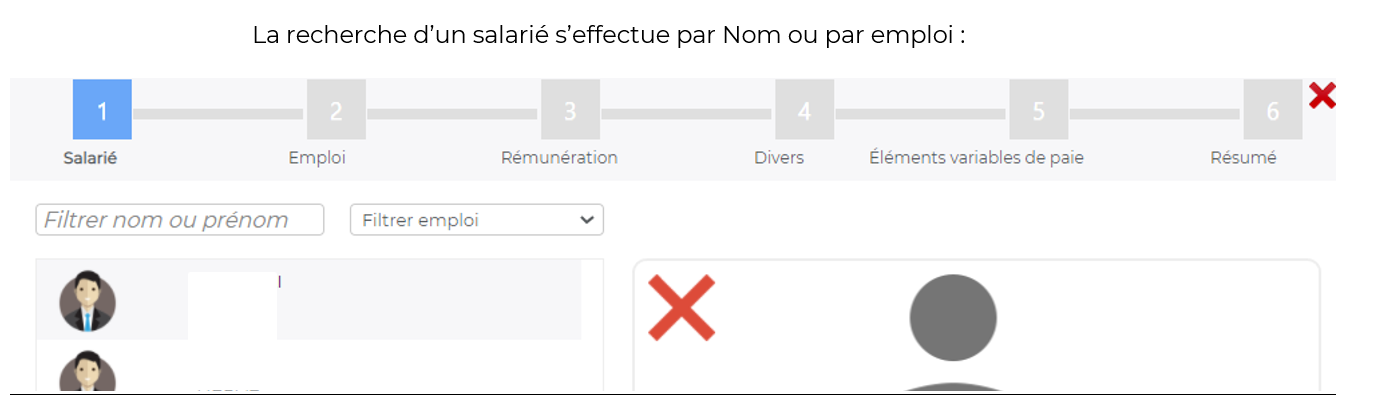This screenshot has height=395, width=1374.
Task: Close the wizard with the top-right red X
Action: click(x=1322, y=96)
